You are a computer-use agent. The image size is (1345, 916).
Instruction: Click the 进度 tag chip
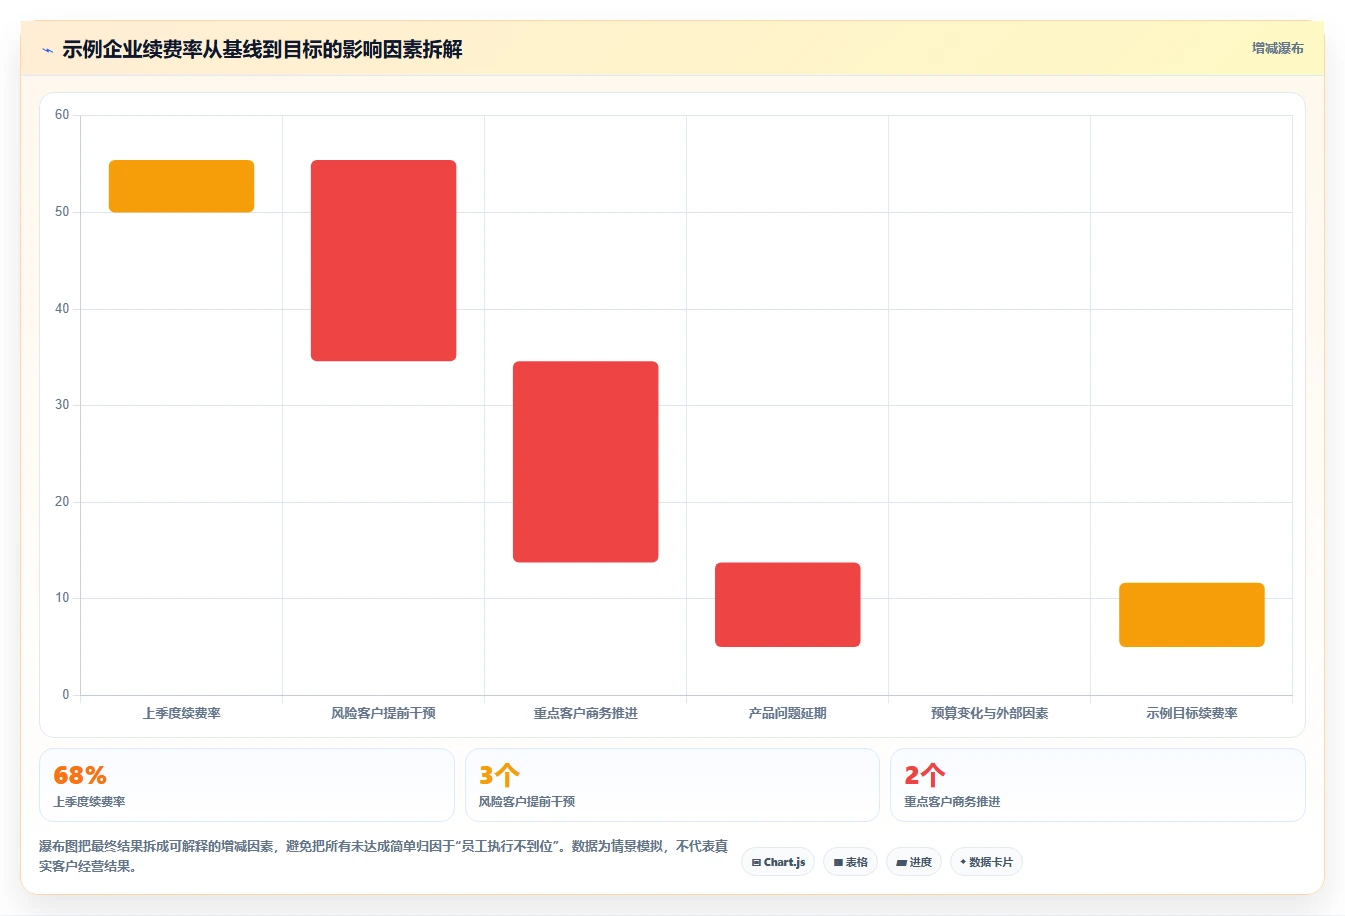tap(914, 862)
